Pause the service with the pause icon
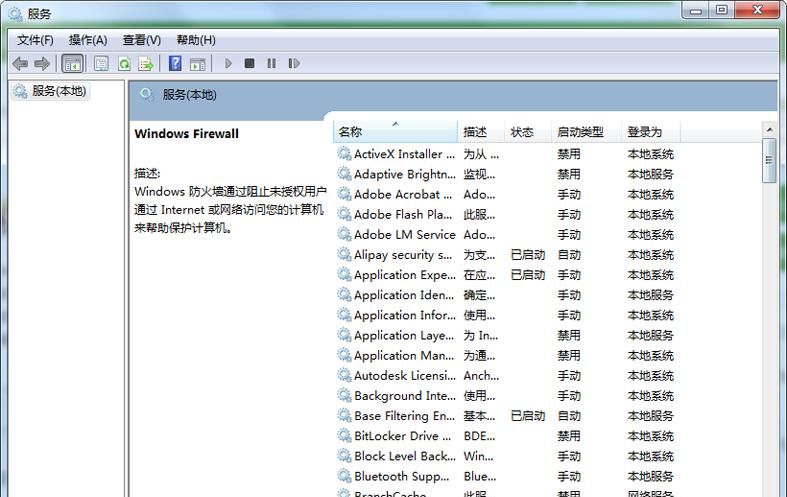The width and height of the screenshot is (787, 497). [272, 63]
